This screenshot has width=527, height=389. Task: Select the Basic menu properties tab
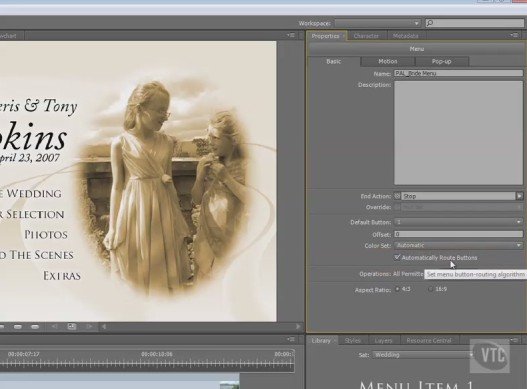point(333,62)
